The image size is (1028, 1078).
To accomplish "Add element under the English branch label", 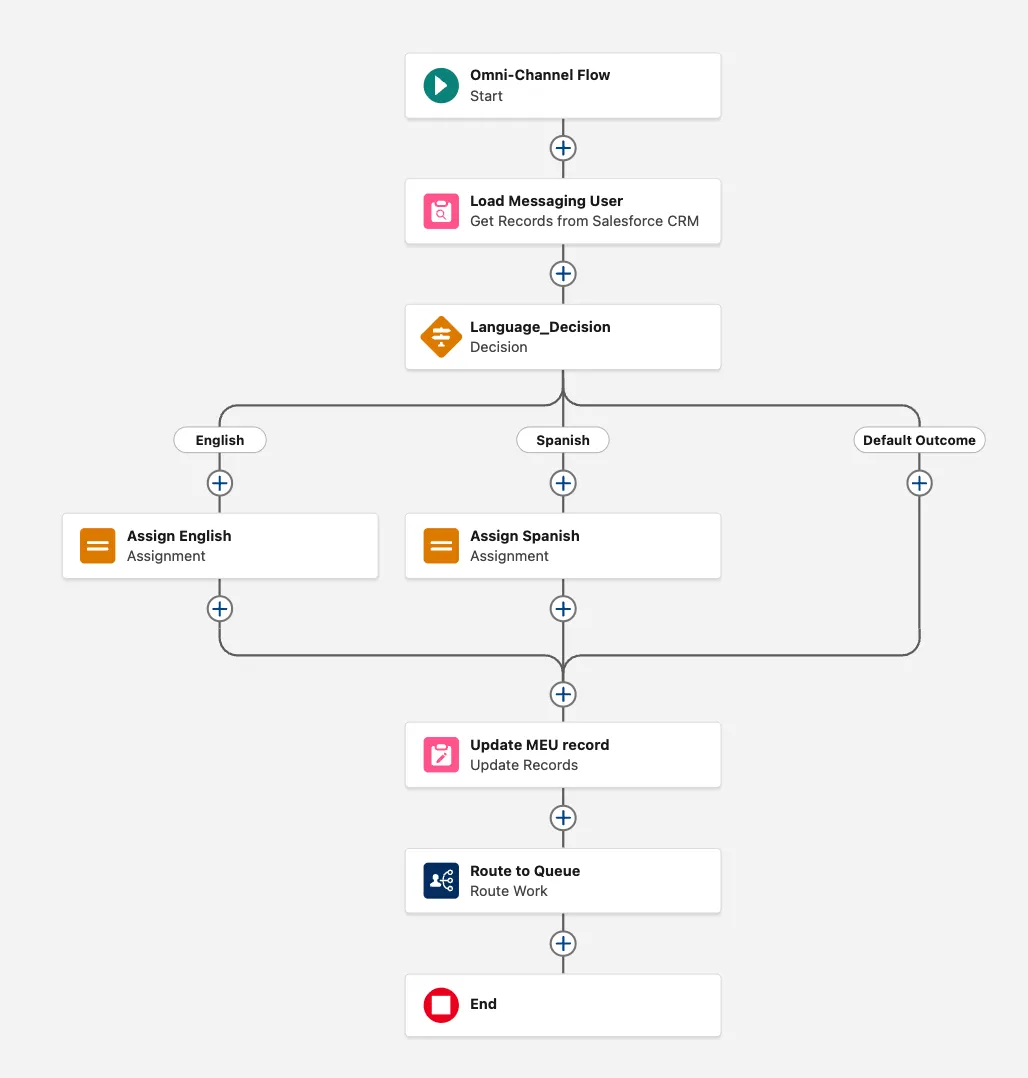I will (x=220, y=484).
